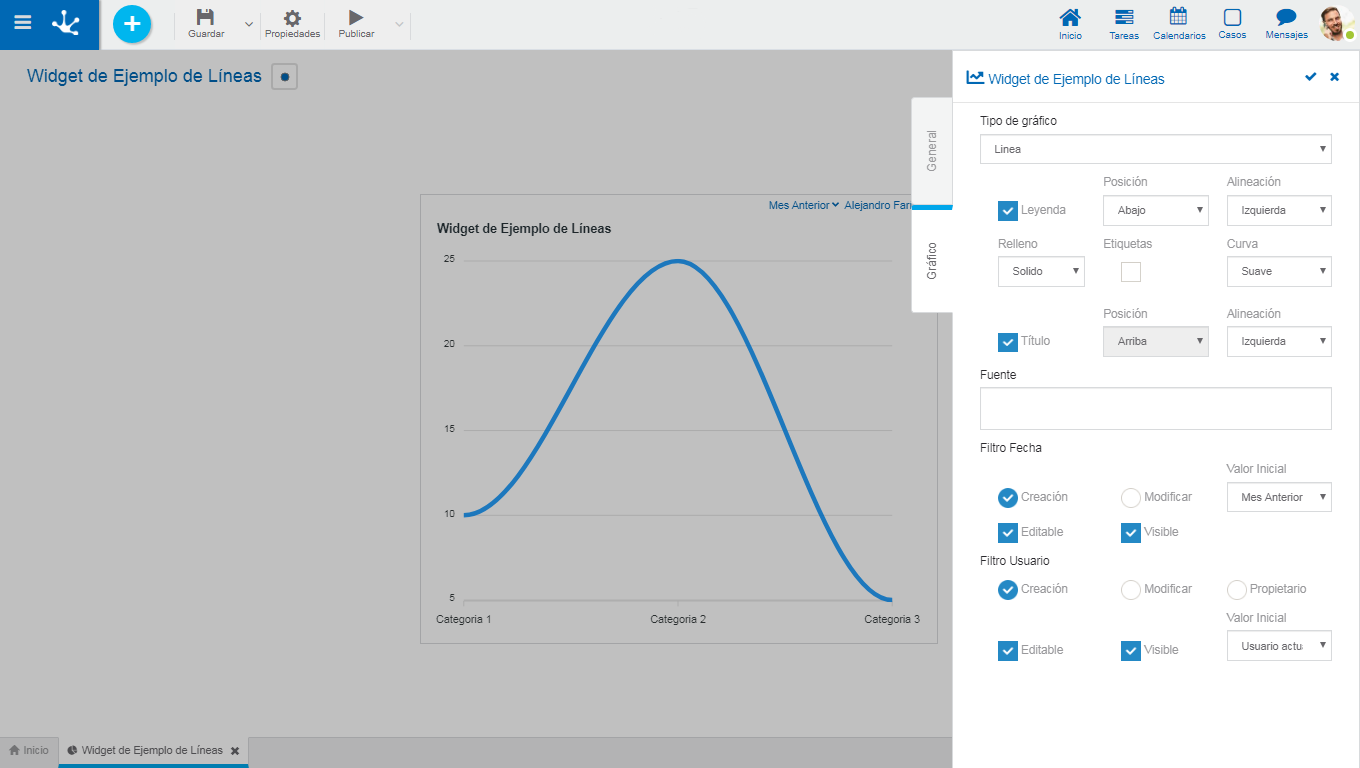
Task: Expand the Publicar options arrow
Action: 399,24
